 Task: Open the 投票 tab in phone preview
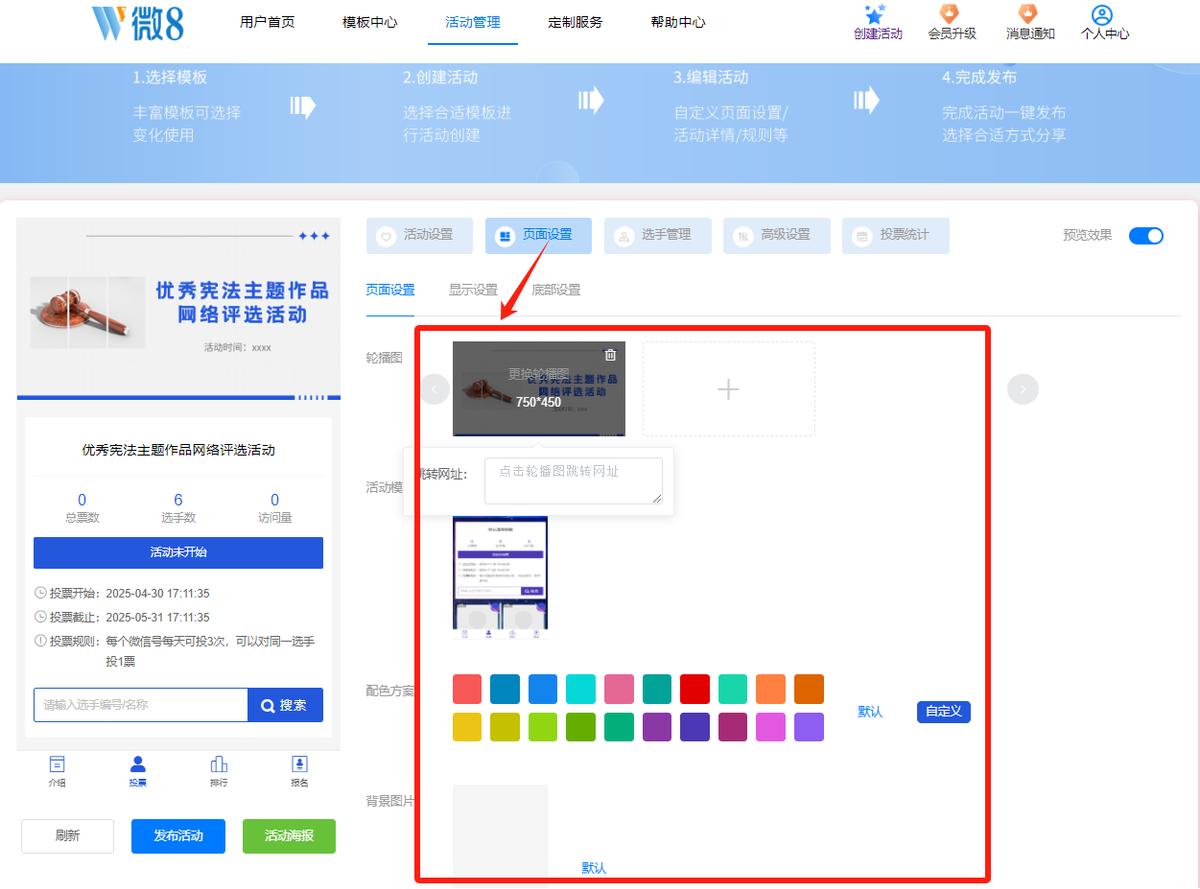[x=138, y=771]
